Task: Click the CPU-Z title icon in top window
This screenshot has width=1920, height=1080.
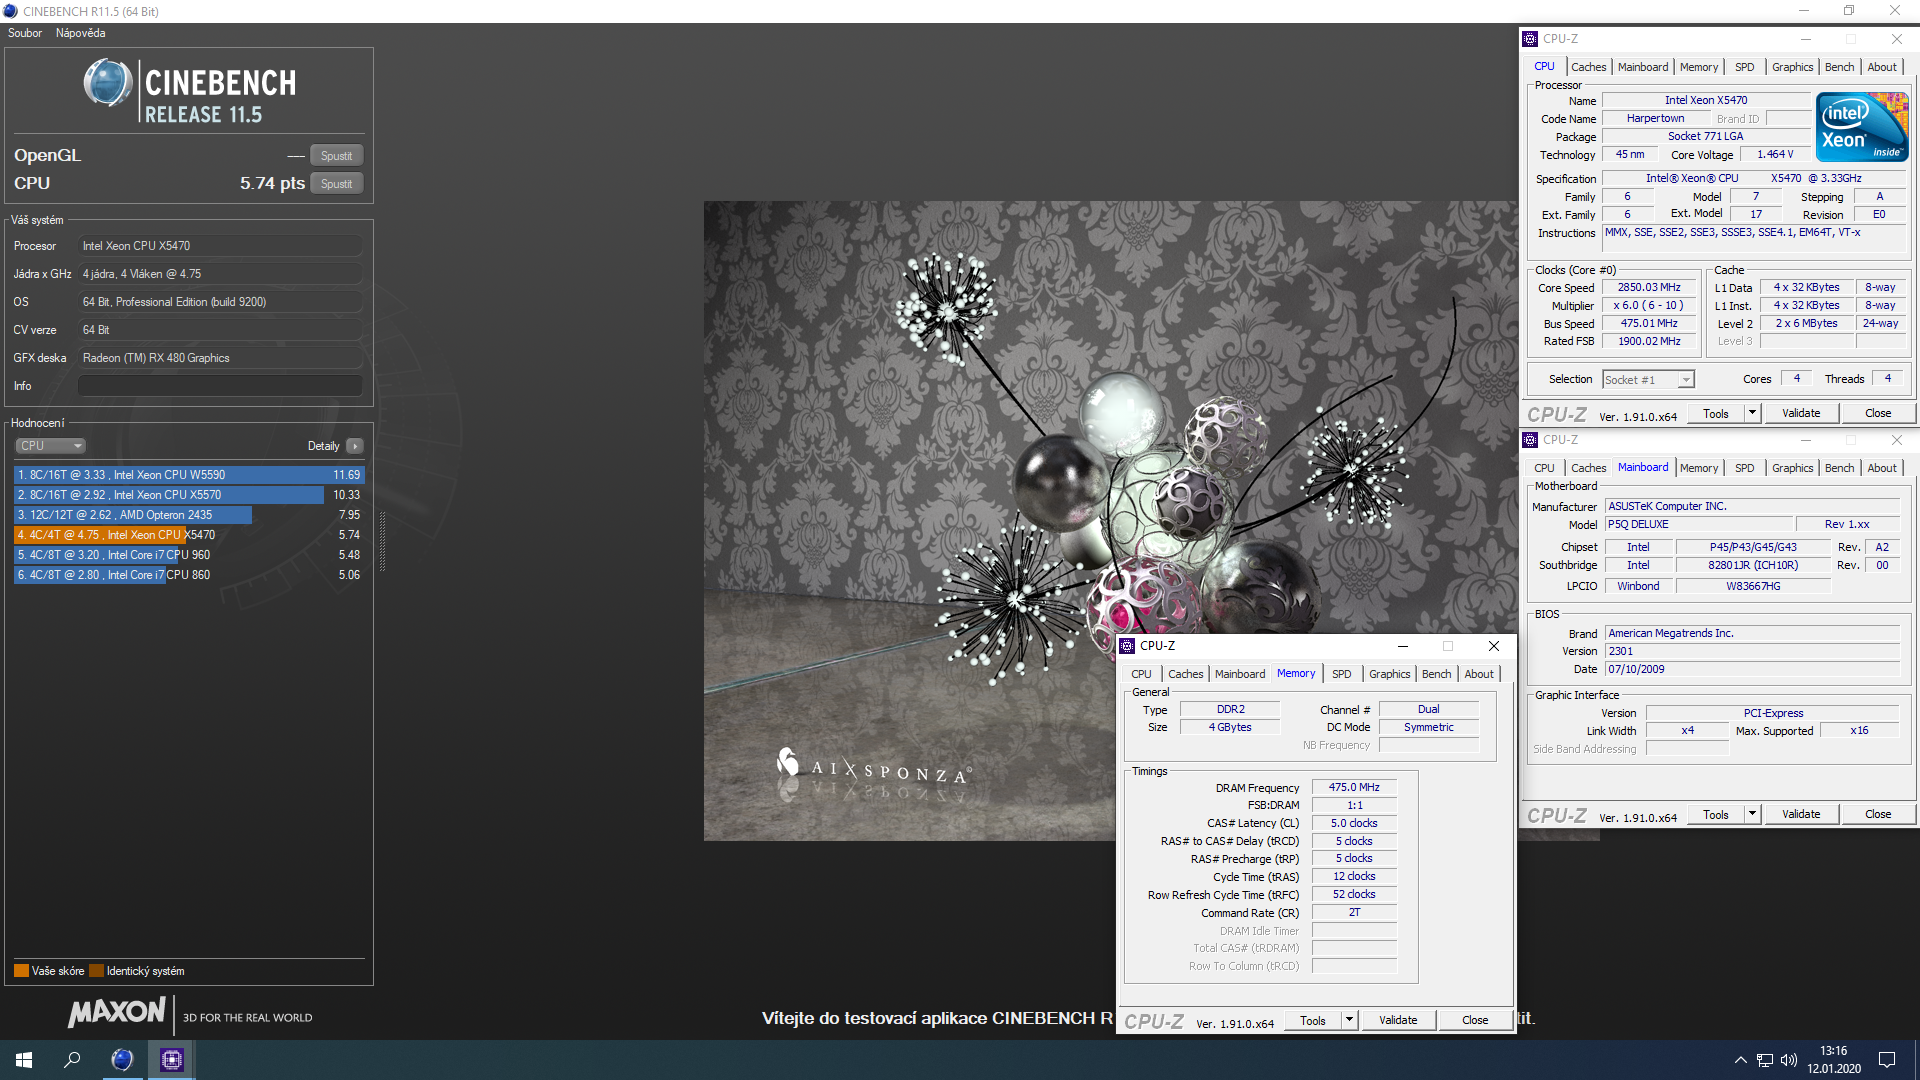Action: tap(1530, 39)
